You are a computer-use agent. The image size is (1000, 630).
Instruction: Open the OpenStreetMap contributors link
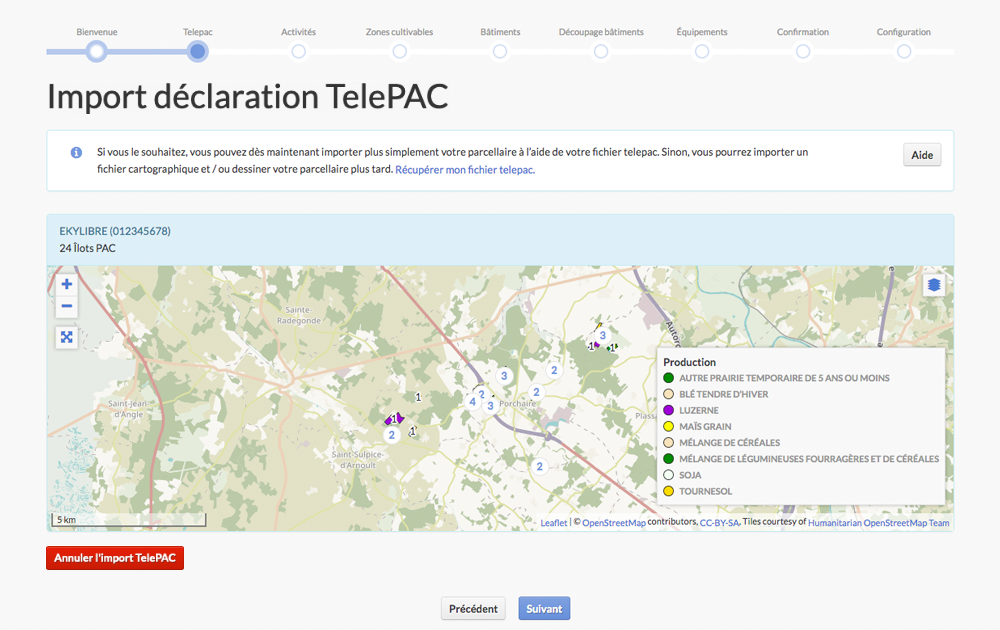[614, 523]
